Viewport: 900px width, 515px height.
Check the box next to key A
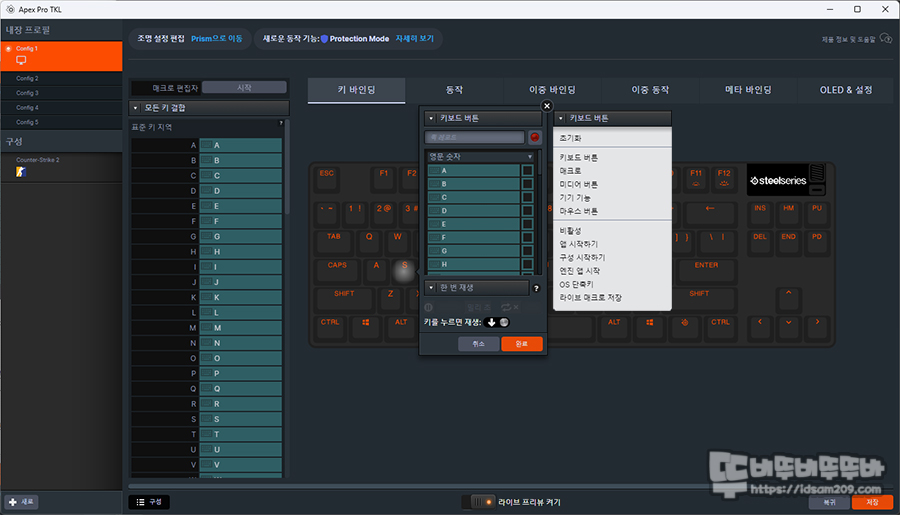[x=527, y=171]
